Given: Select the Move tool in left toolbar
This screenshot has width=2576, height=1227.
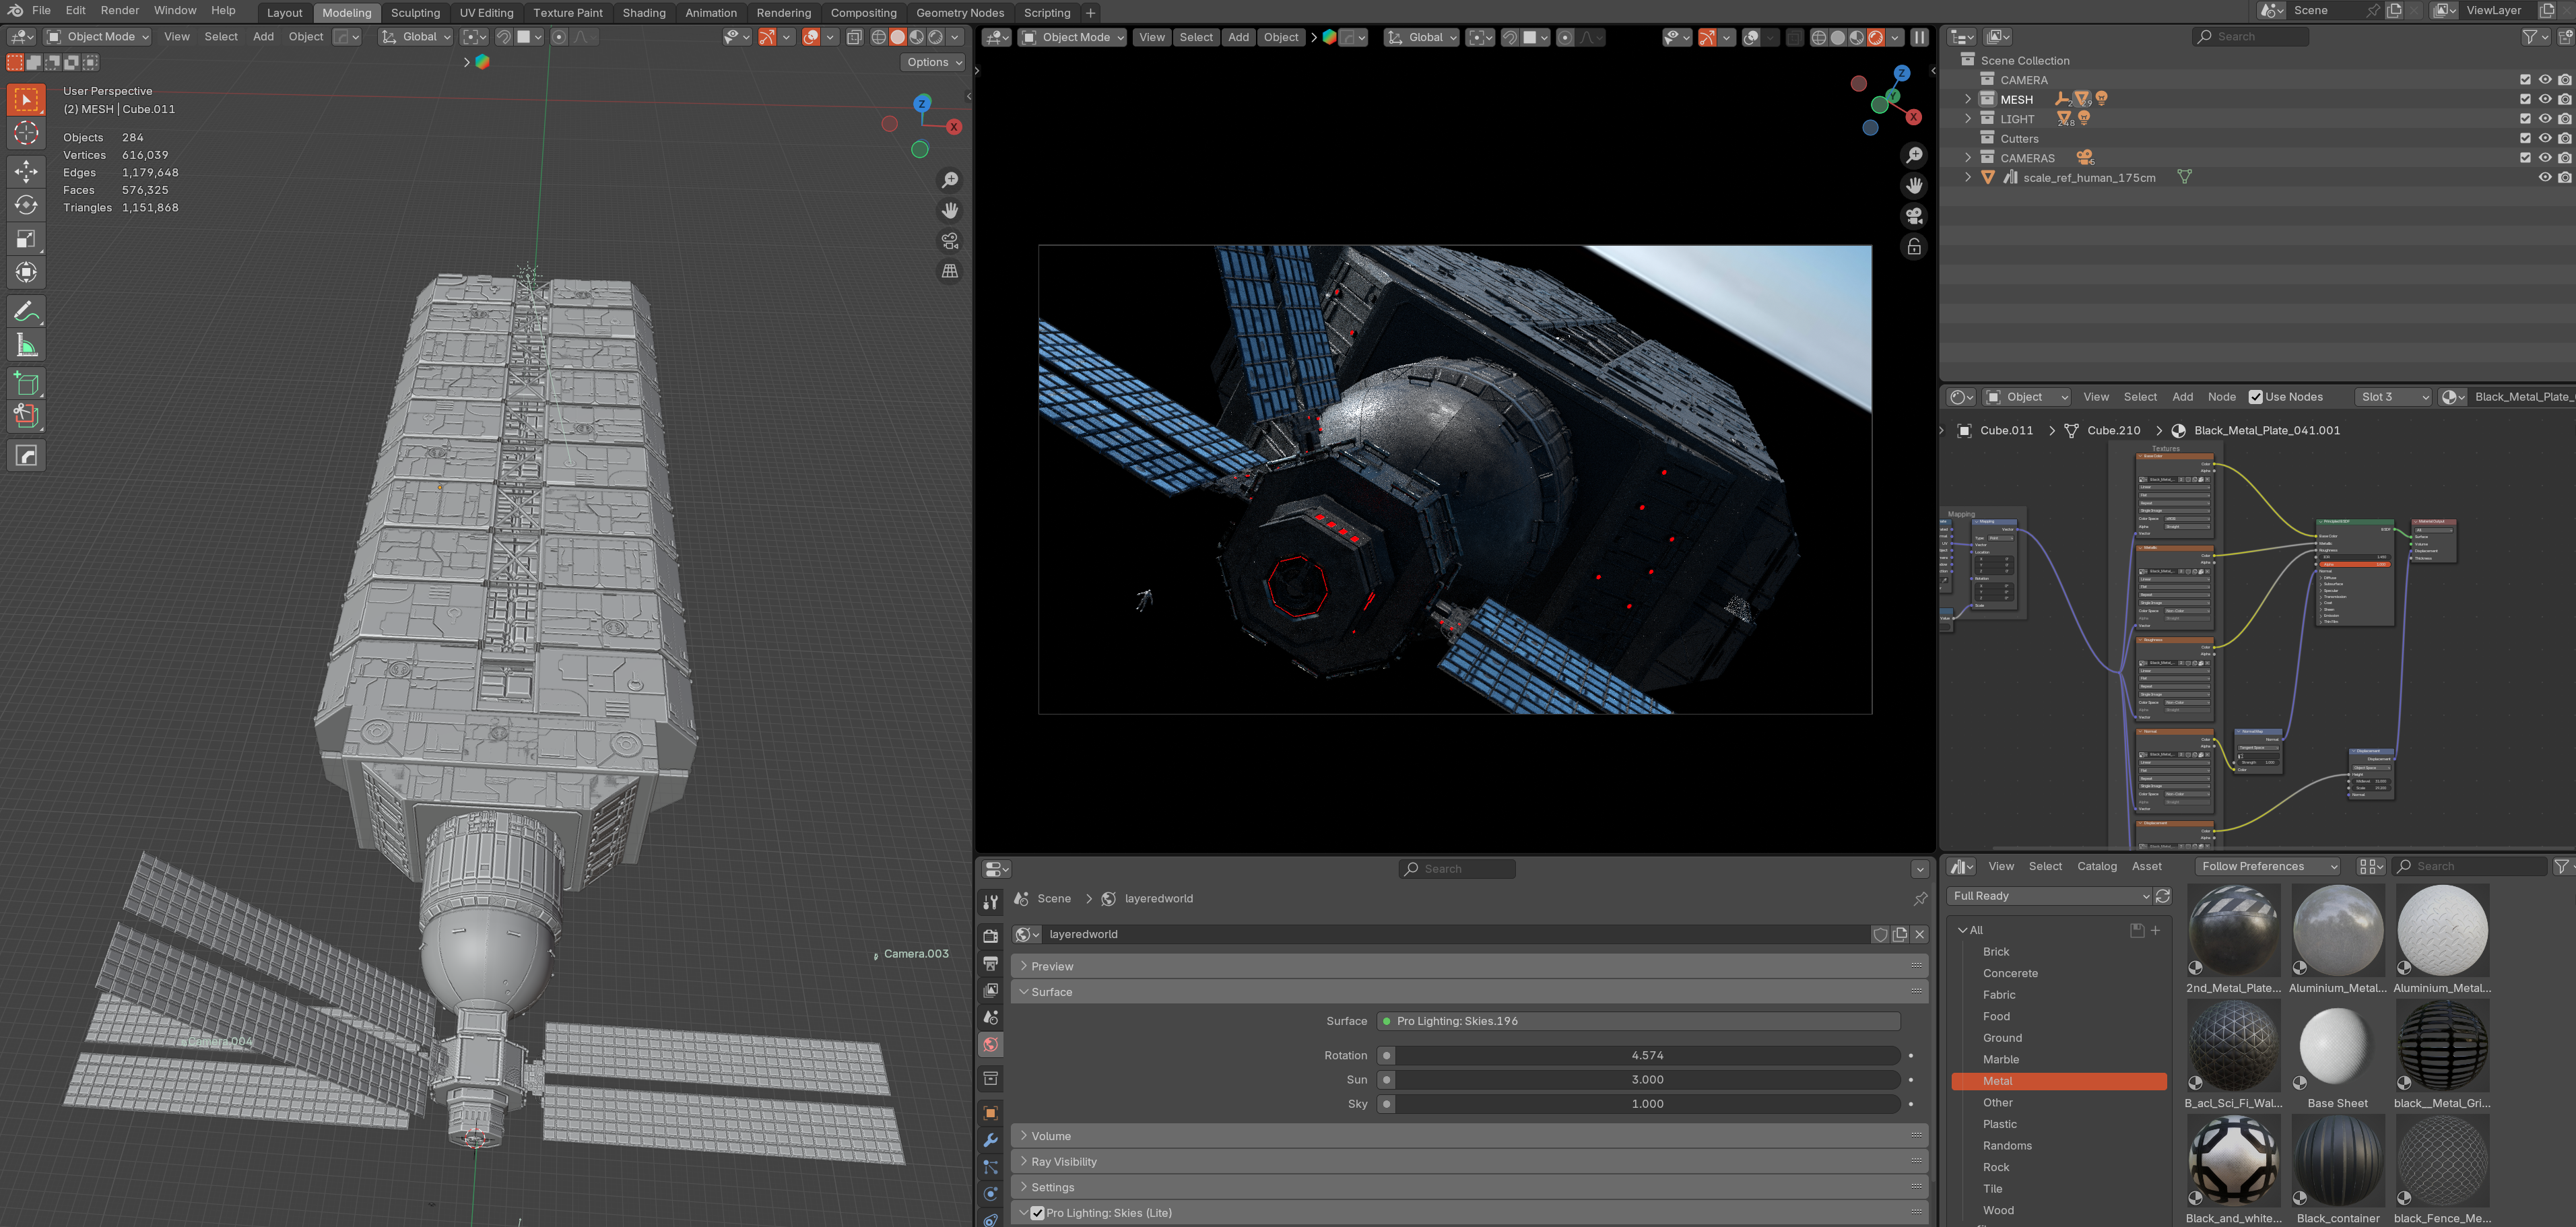Looking at the screenshot, I should pyautogui.click(x=26, y=171).
